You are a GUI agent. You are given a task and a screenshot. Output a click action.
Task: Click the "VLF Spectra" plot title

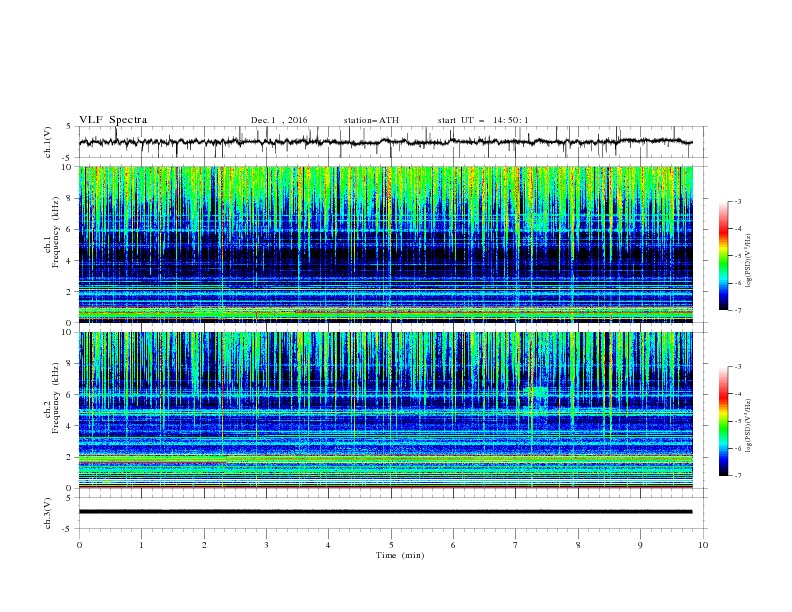tap(113, 120)
